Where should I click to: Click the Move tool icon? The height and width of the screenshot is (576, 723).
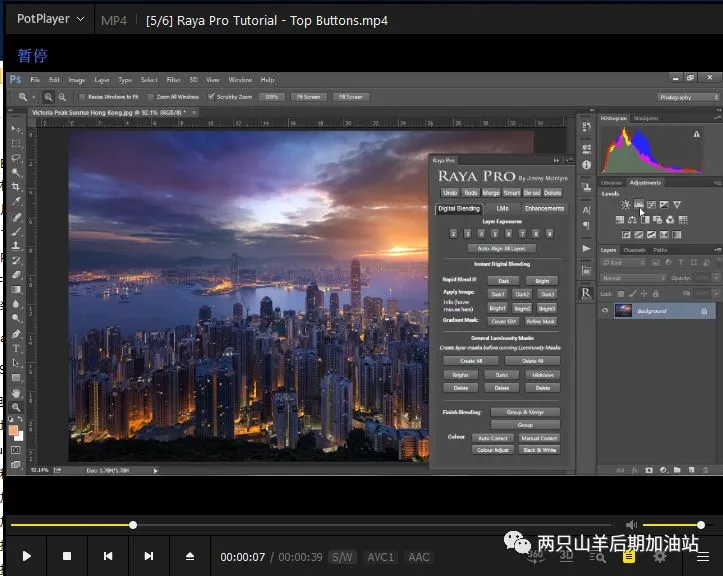pos(16,129)
